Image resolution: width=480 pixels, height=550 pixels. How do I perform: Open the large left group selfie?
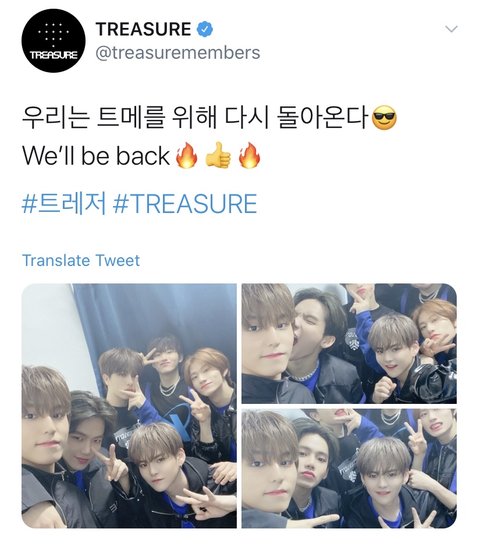click(129, 406)
